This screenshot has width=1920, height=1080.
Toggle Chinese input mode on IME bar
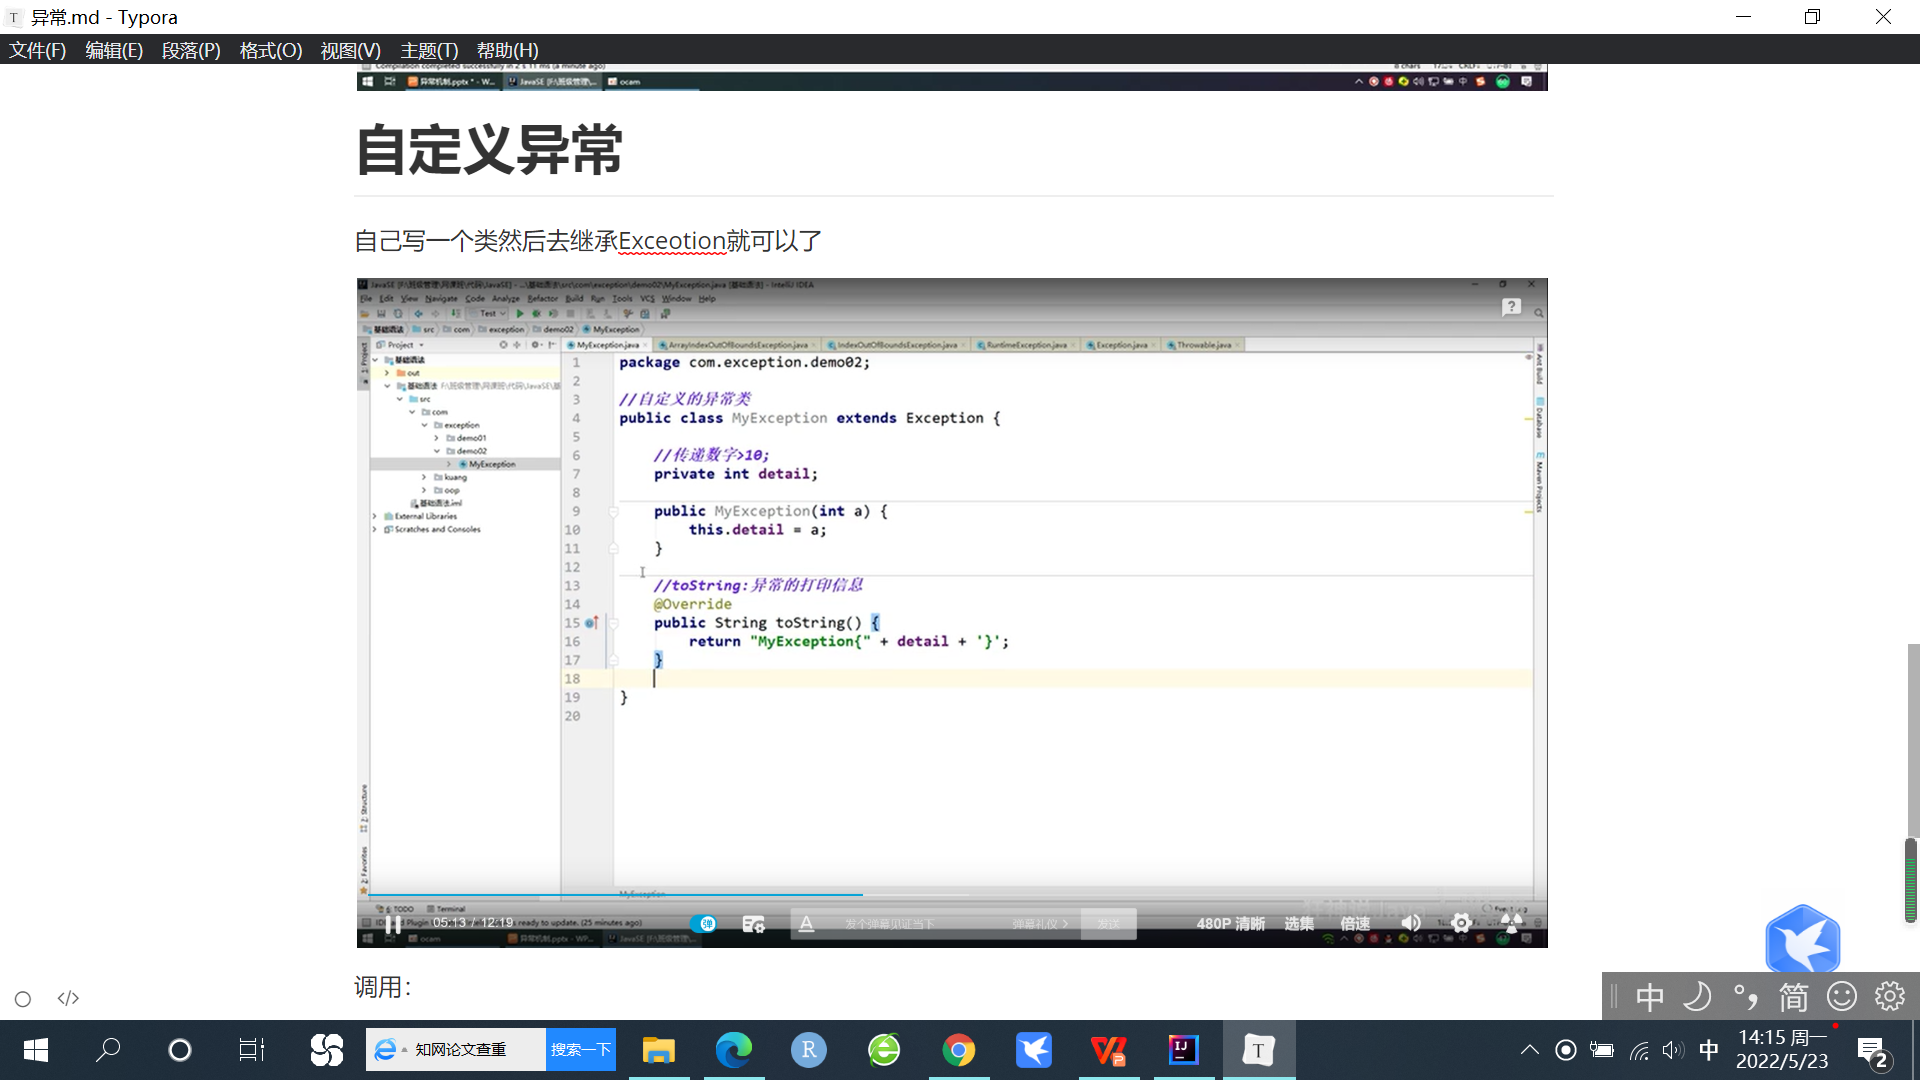click(1650, 997)
